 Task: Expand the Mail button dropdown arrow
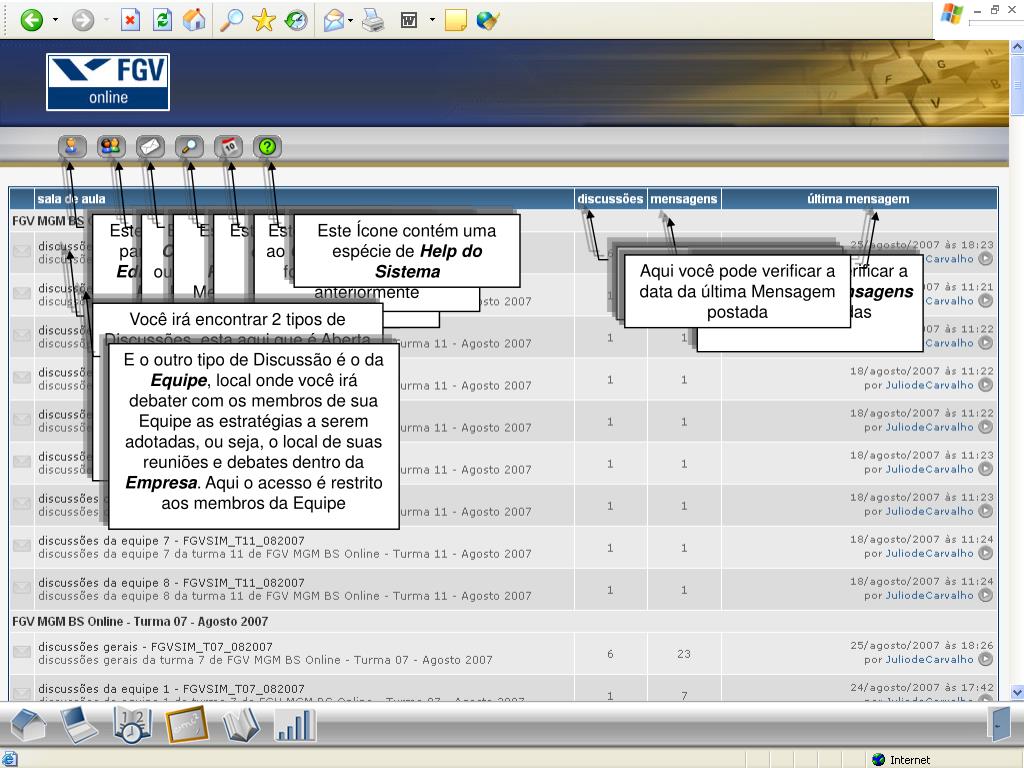coord(352,20)
